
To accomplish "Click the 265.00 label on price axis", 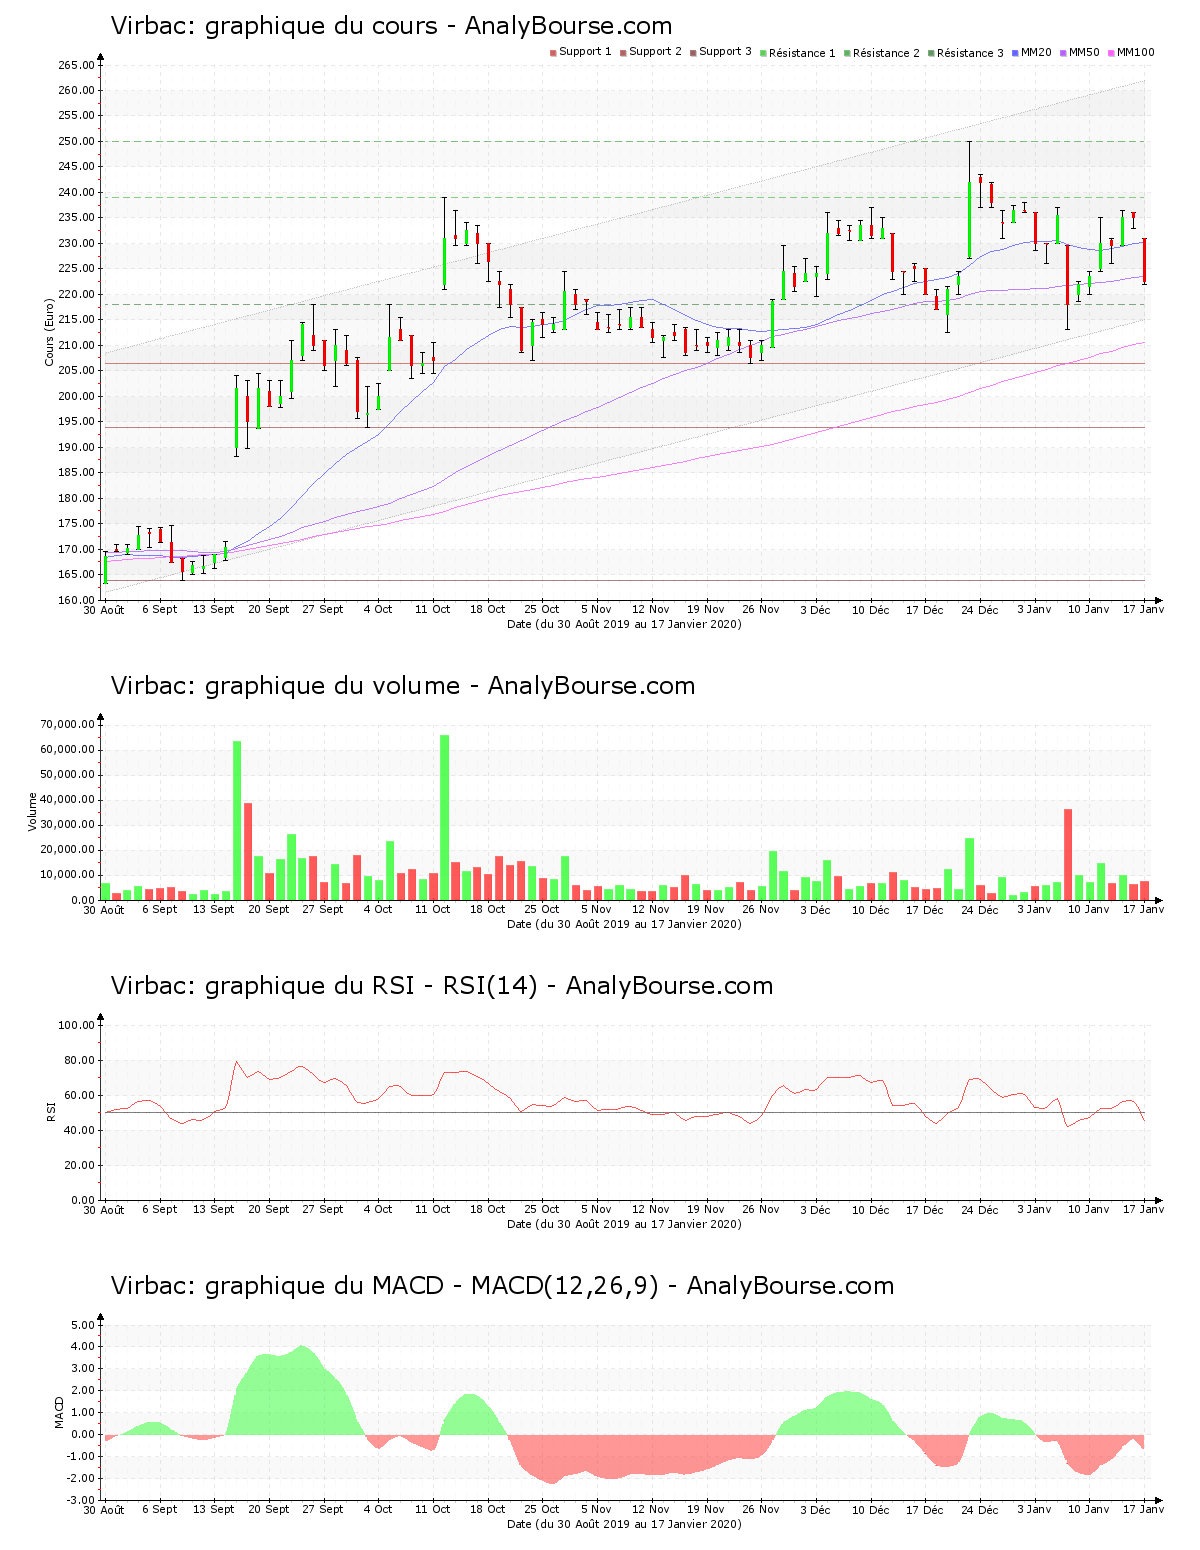I will [x=77, y=65].
